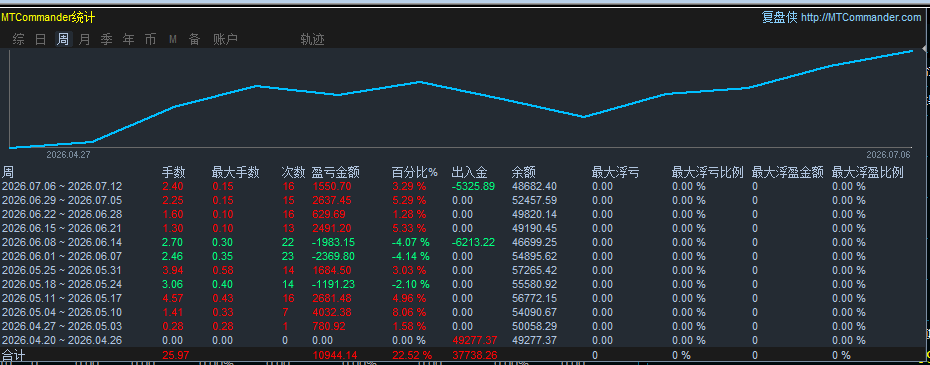This screenshot has height=365, width=930.
Task: Click the 2026.04.27 chart date marker
Action: point(68,154)
